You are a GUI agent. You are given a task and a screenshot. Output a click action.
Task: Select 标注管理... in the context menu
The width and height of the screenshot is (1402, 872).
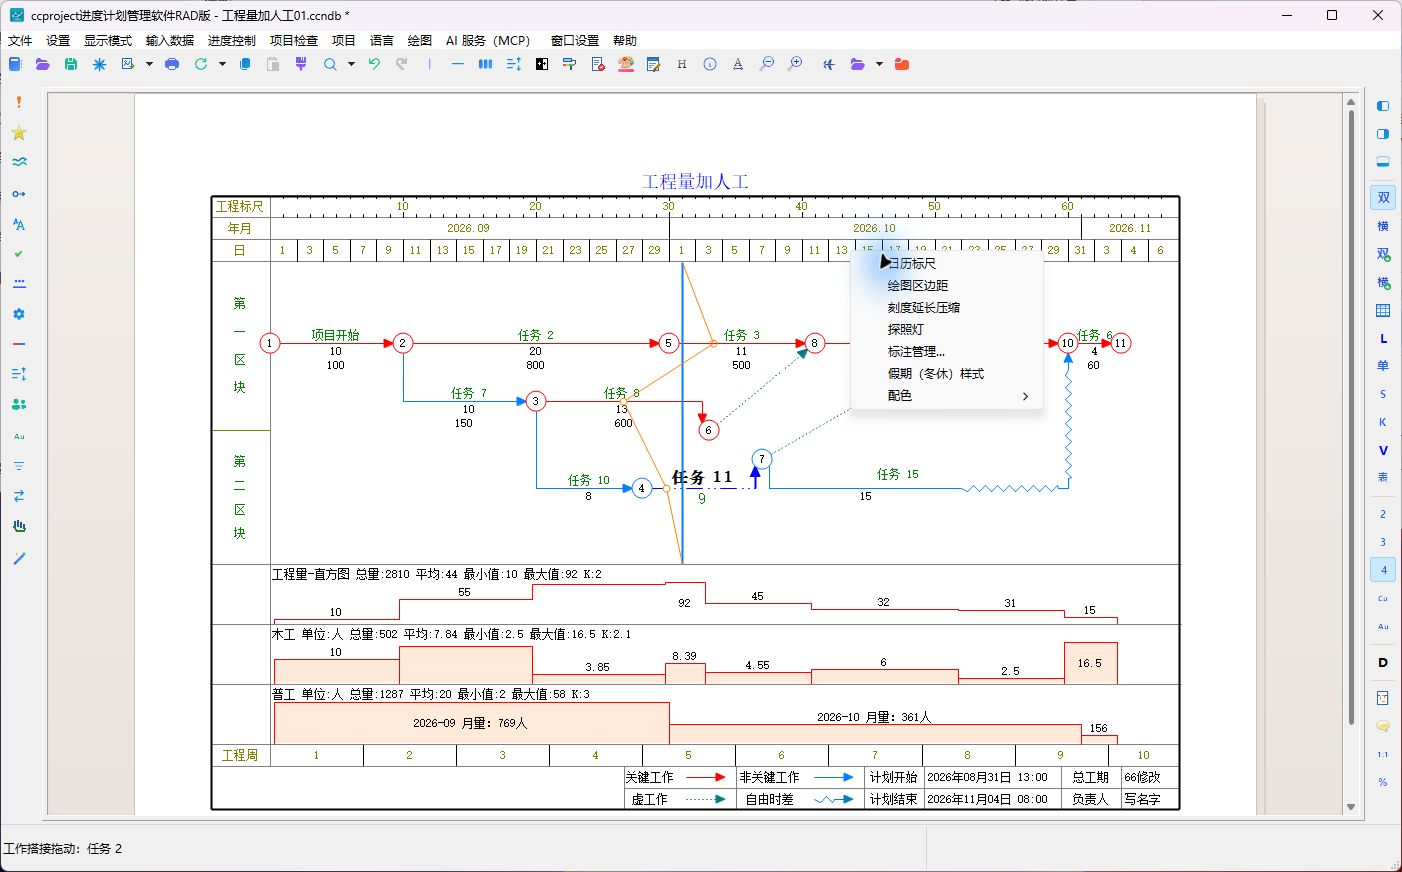[x=916, y=351]
